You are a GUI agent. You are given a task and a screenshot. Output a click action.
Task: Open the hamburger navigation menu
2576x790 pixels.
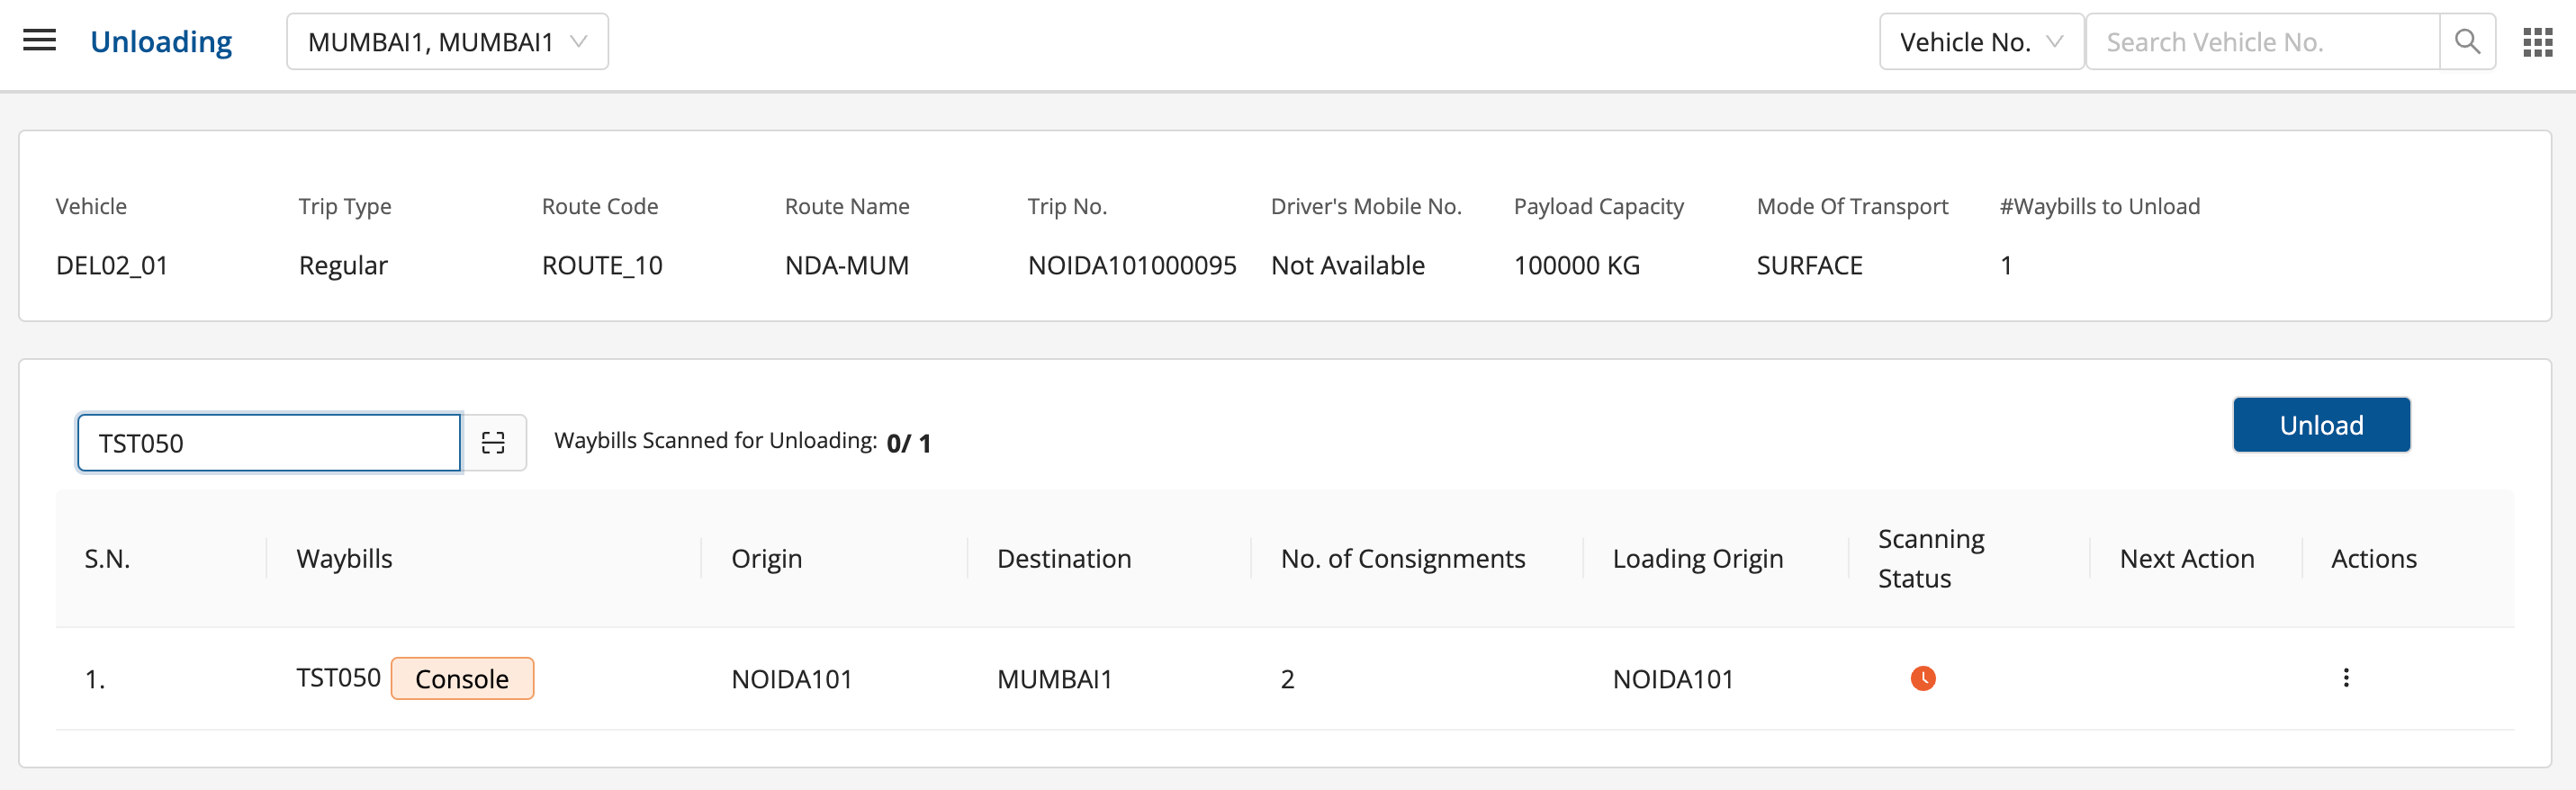[x=39, y=41]
